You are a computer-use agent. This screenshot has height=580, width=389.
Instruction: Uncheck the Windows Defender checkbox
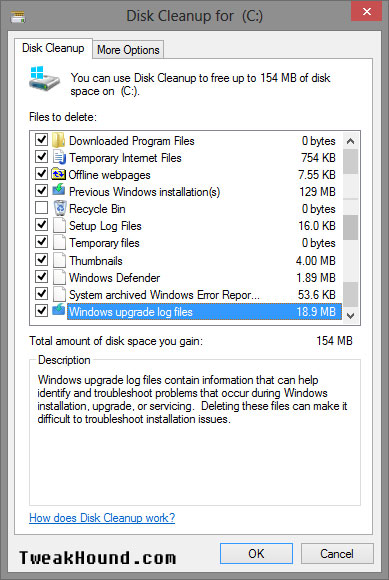[x=41, y=277]
